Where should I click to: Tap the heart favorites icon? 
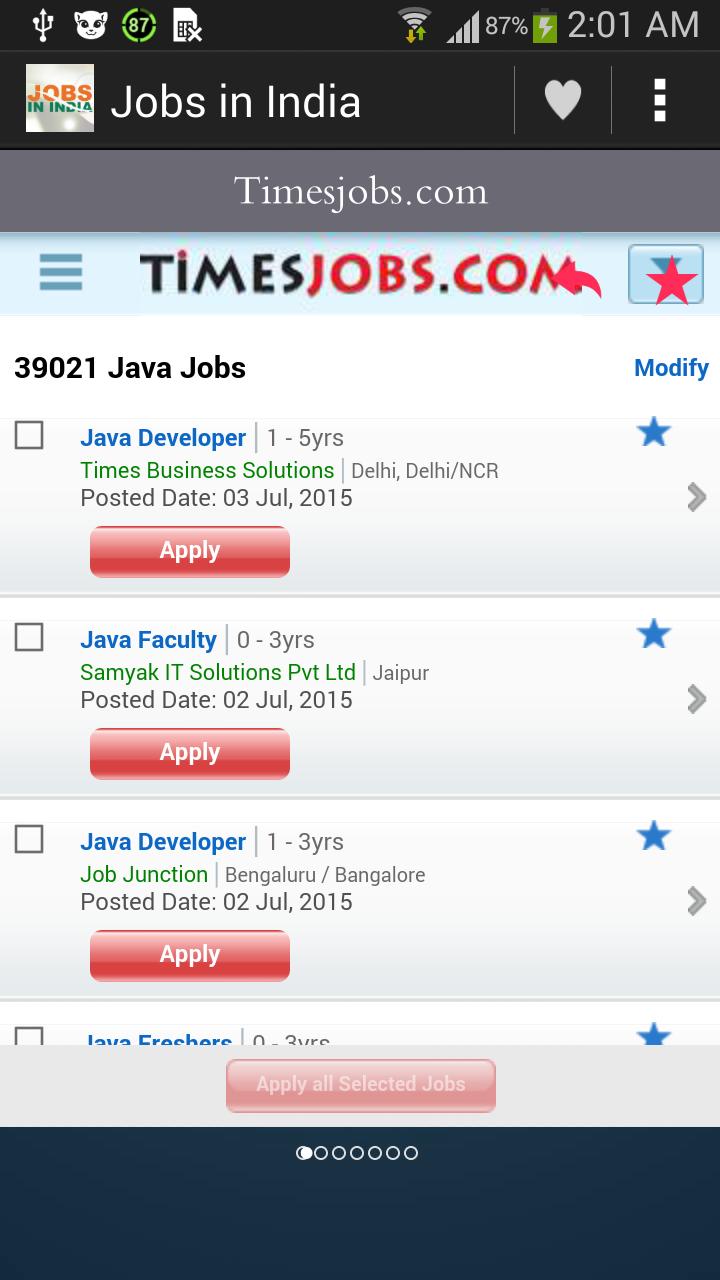click(562, 101)
